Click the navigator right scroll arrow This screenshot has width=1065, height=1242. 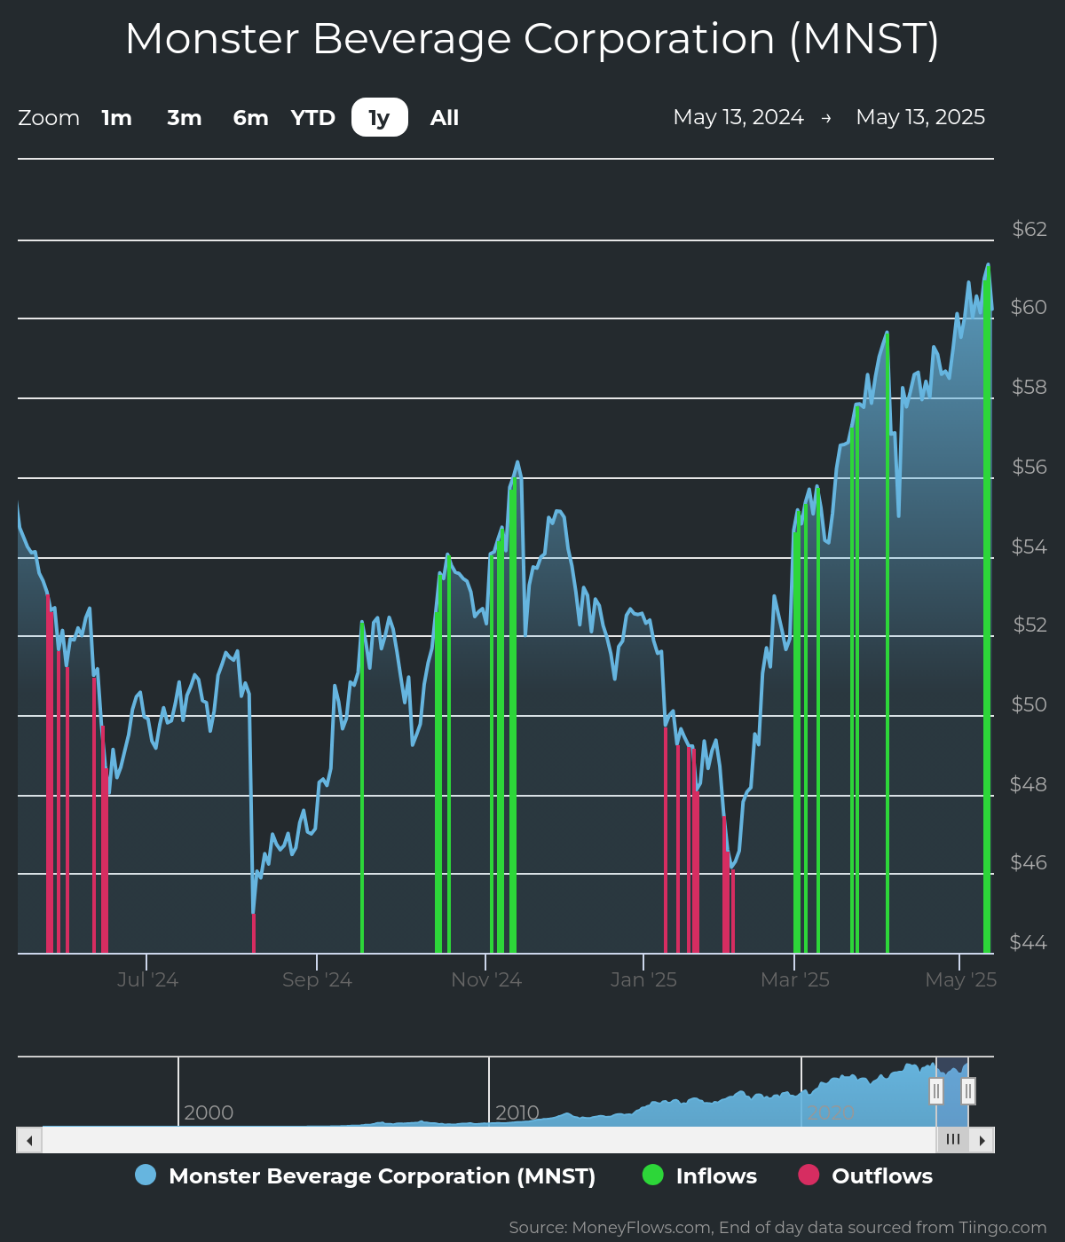coord(982,1140)
